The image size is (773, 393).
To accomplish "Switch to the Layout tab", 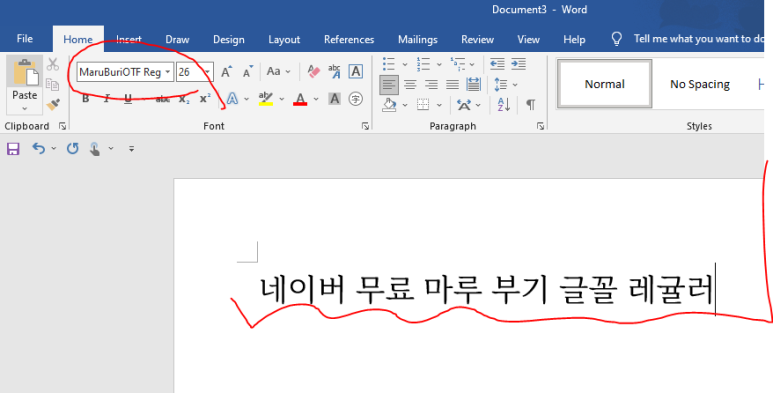I will coord(284,39).
